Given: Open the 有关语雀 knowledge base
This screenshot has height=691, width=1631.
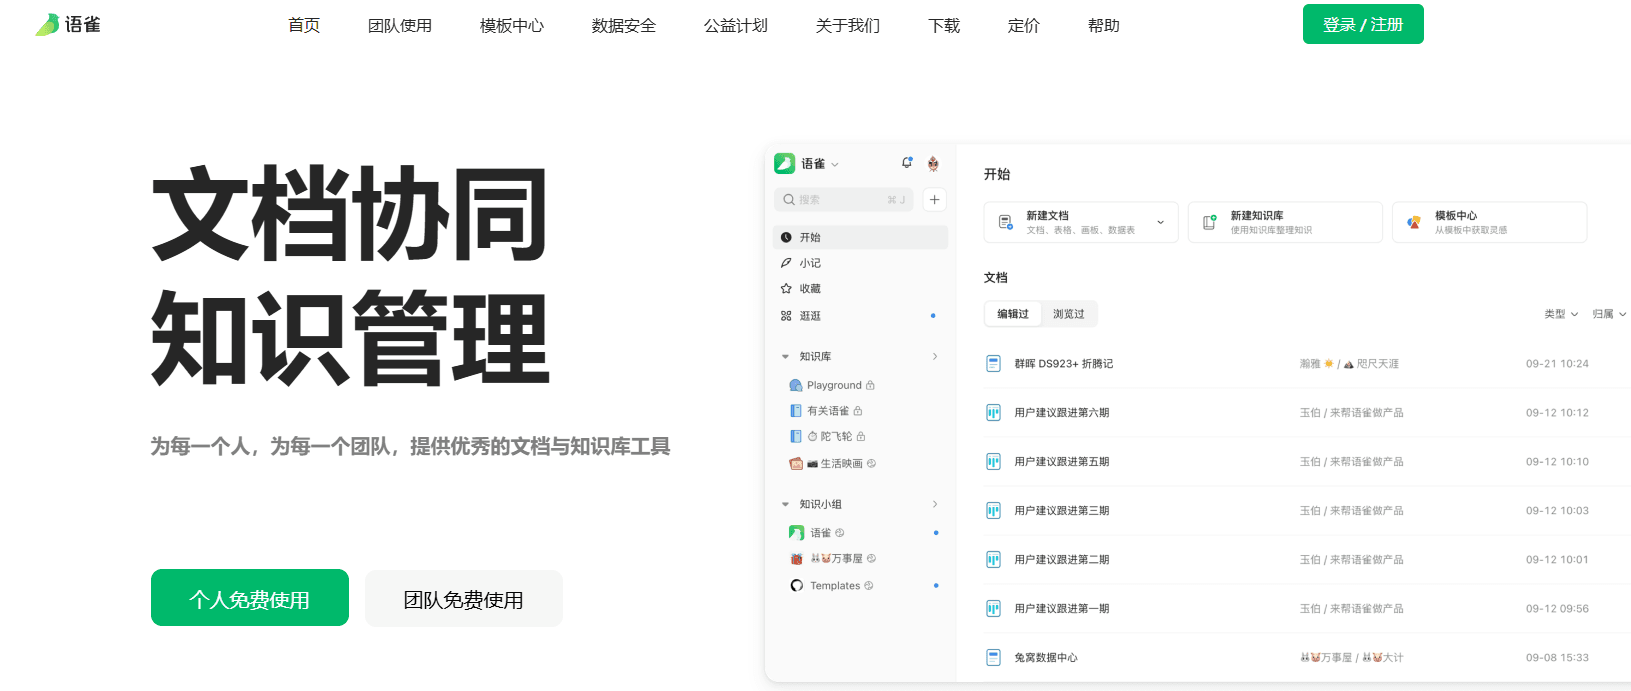Looking at the screenshot, I should [826, 411].
